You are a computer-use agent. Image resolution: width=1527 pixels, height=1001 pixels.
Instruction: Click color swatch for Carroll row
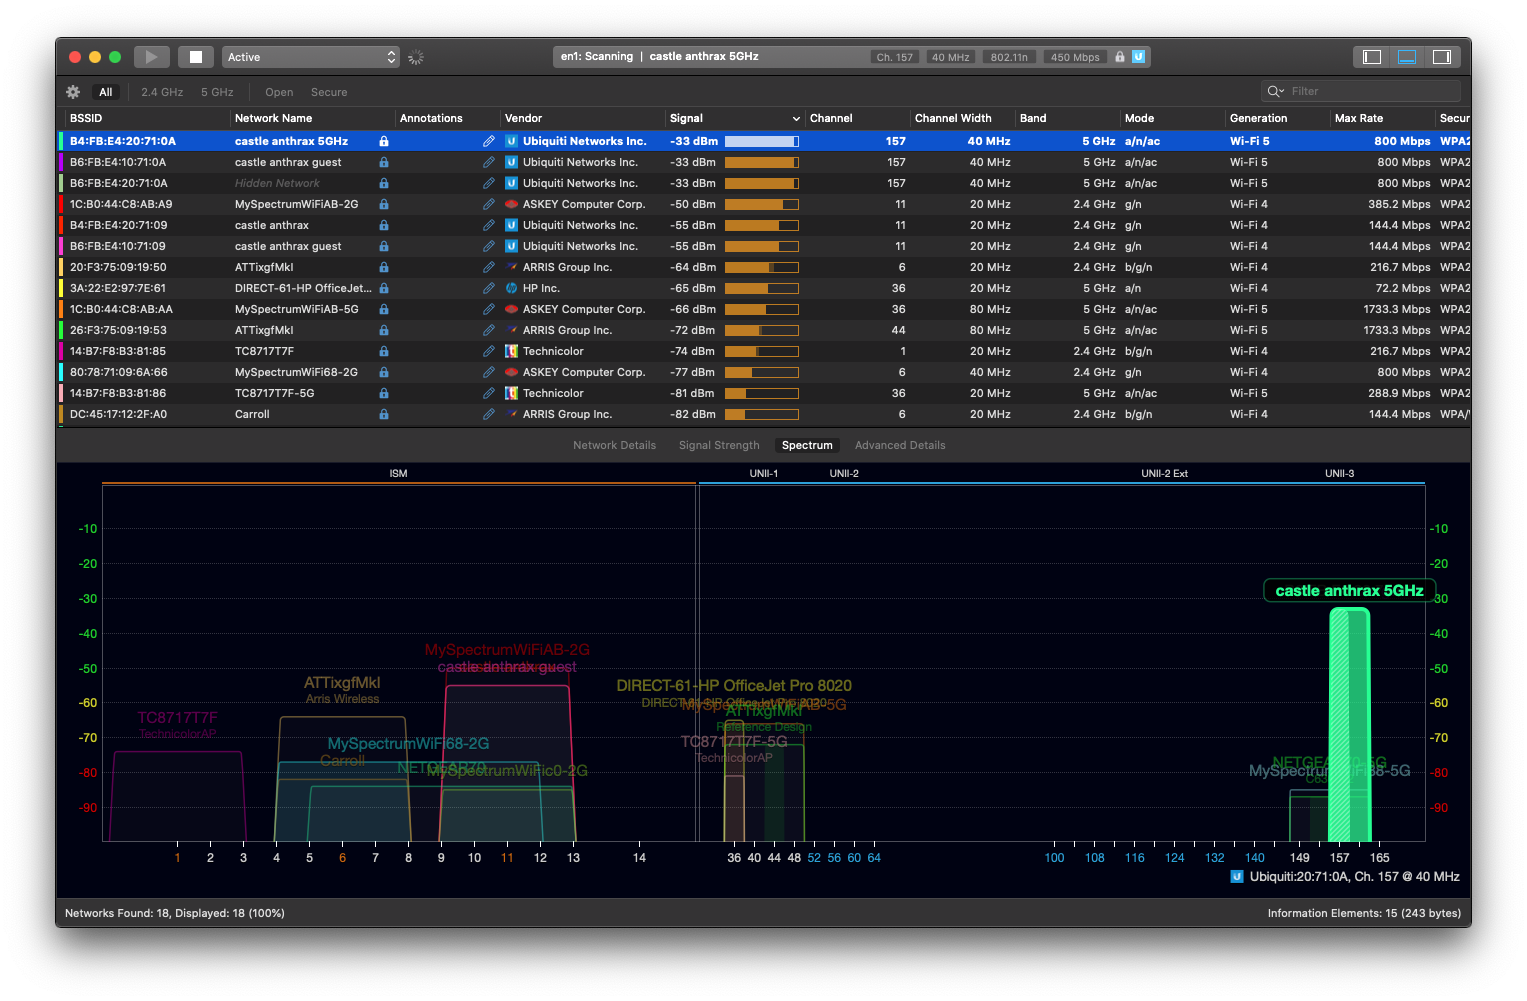(x=62, y=414)
